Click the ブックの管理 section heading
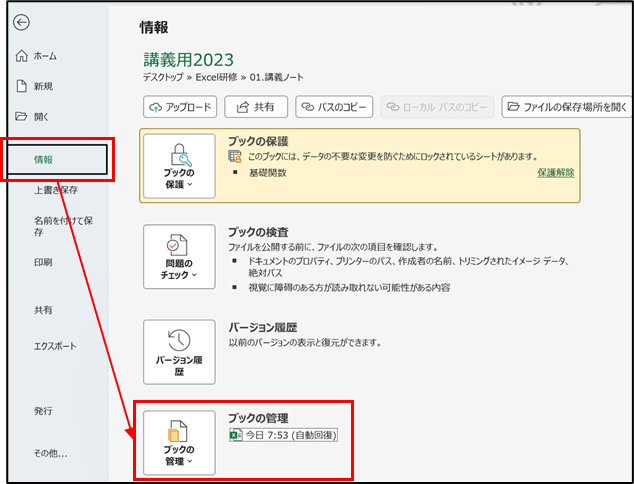This screenshot has width=634, height=484. [258, 418]
